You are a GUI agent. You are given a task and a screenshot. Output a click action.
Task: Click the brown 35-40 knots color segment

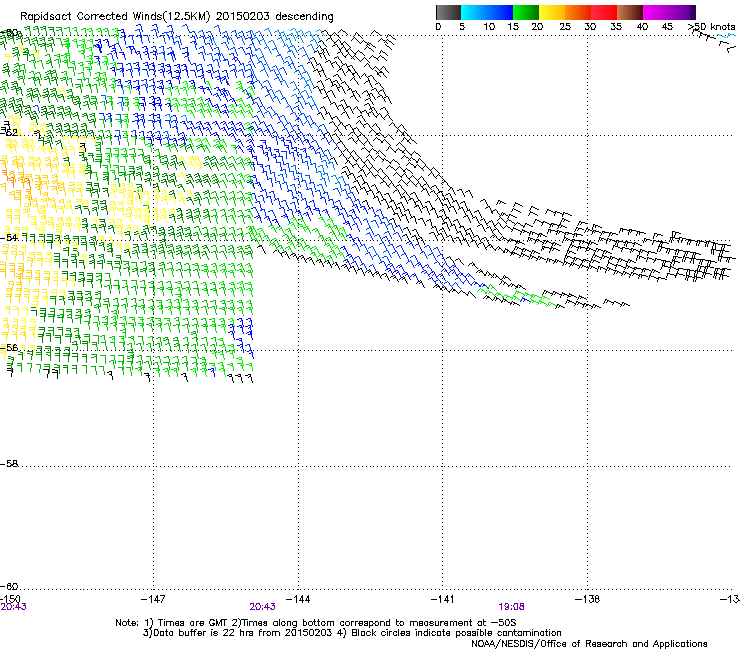[x=630, y=12]
